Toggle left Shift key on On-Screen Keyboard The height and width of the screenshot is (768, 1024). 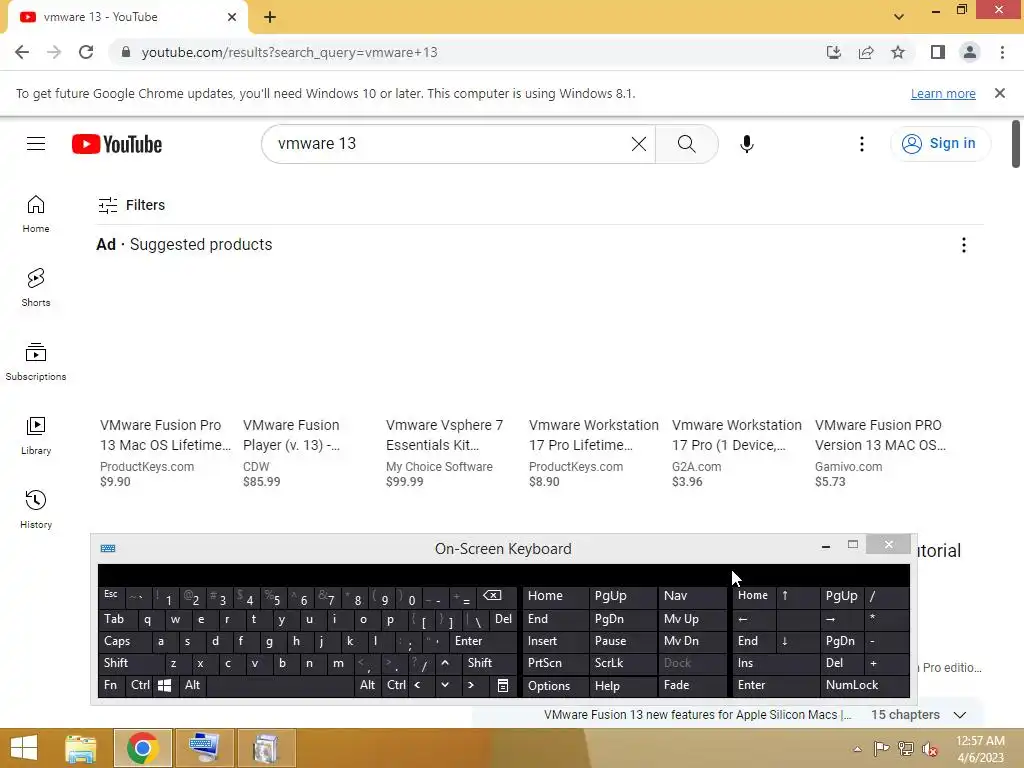pos(131,663)
